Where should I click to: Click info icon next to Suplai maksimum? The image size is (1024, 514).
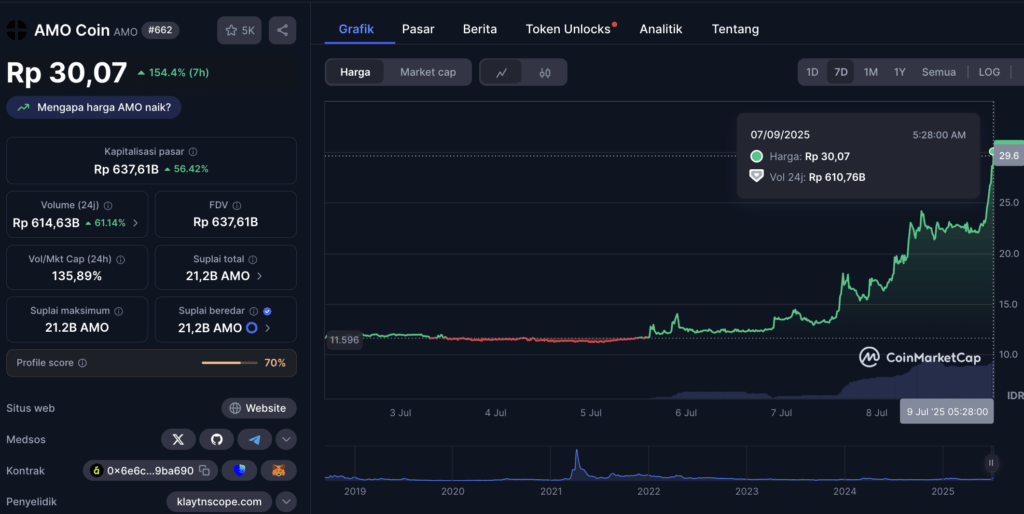(x=118, y=311)
